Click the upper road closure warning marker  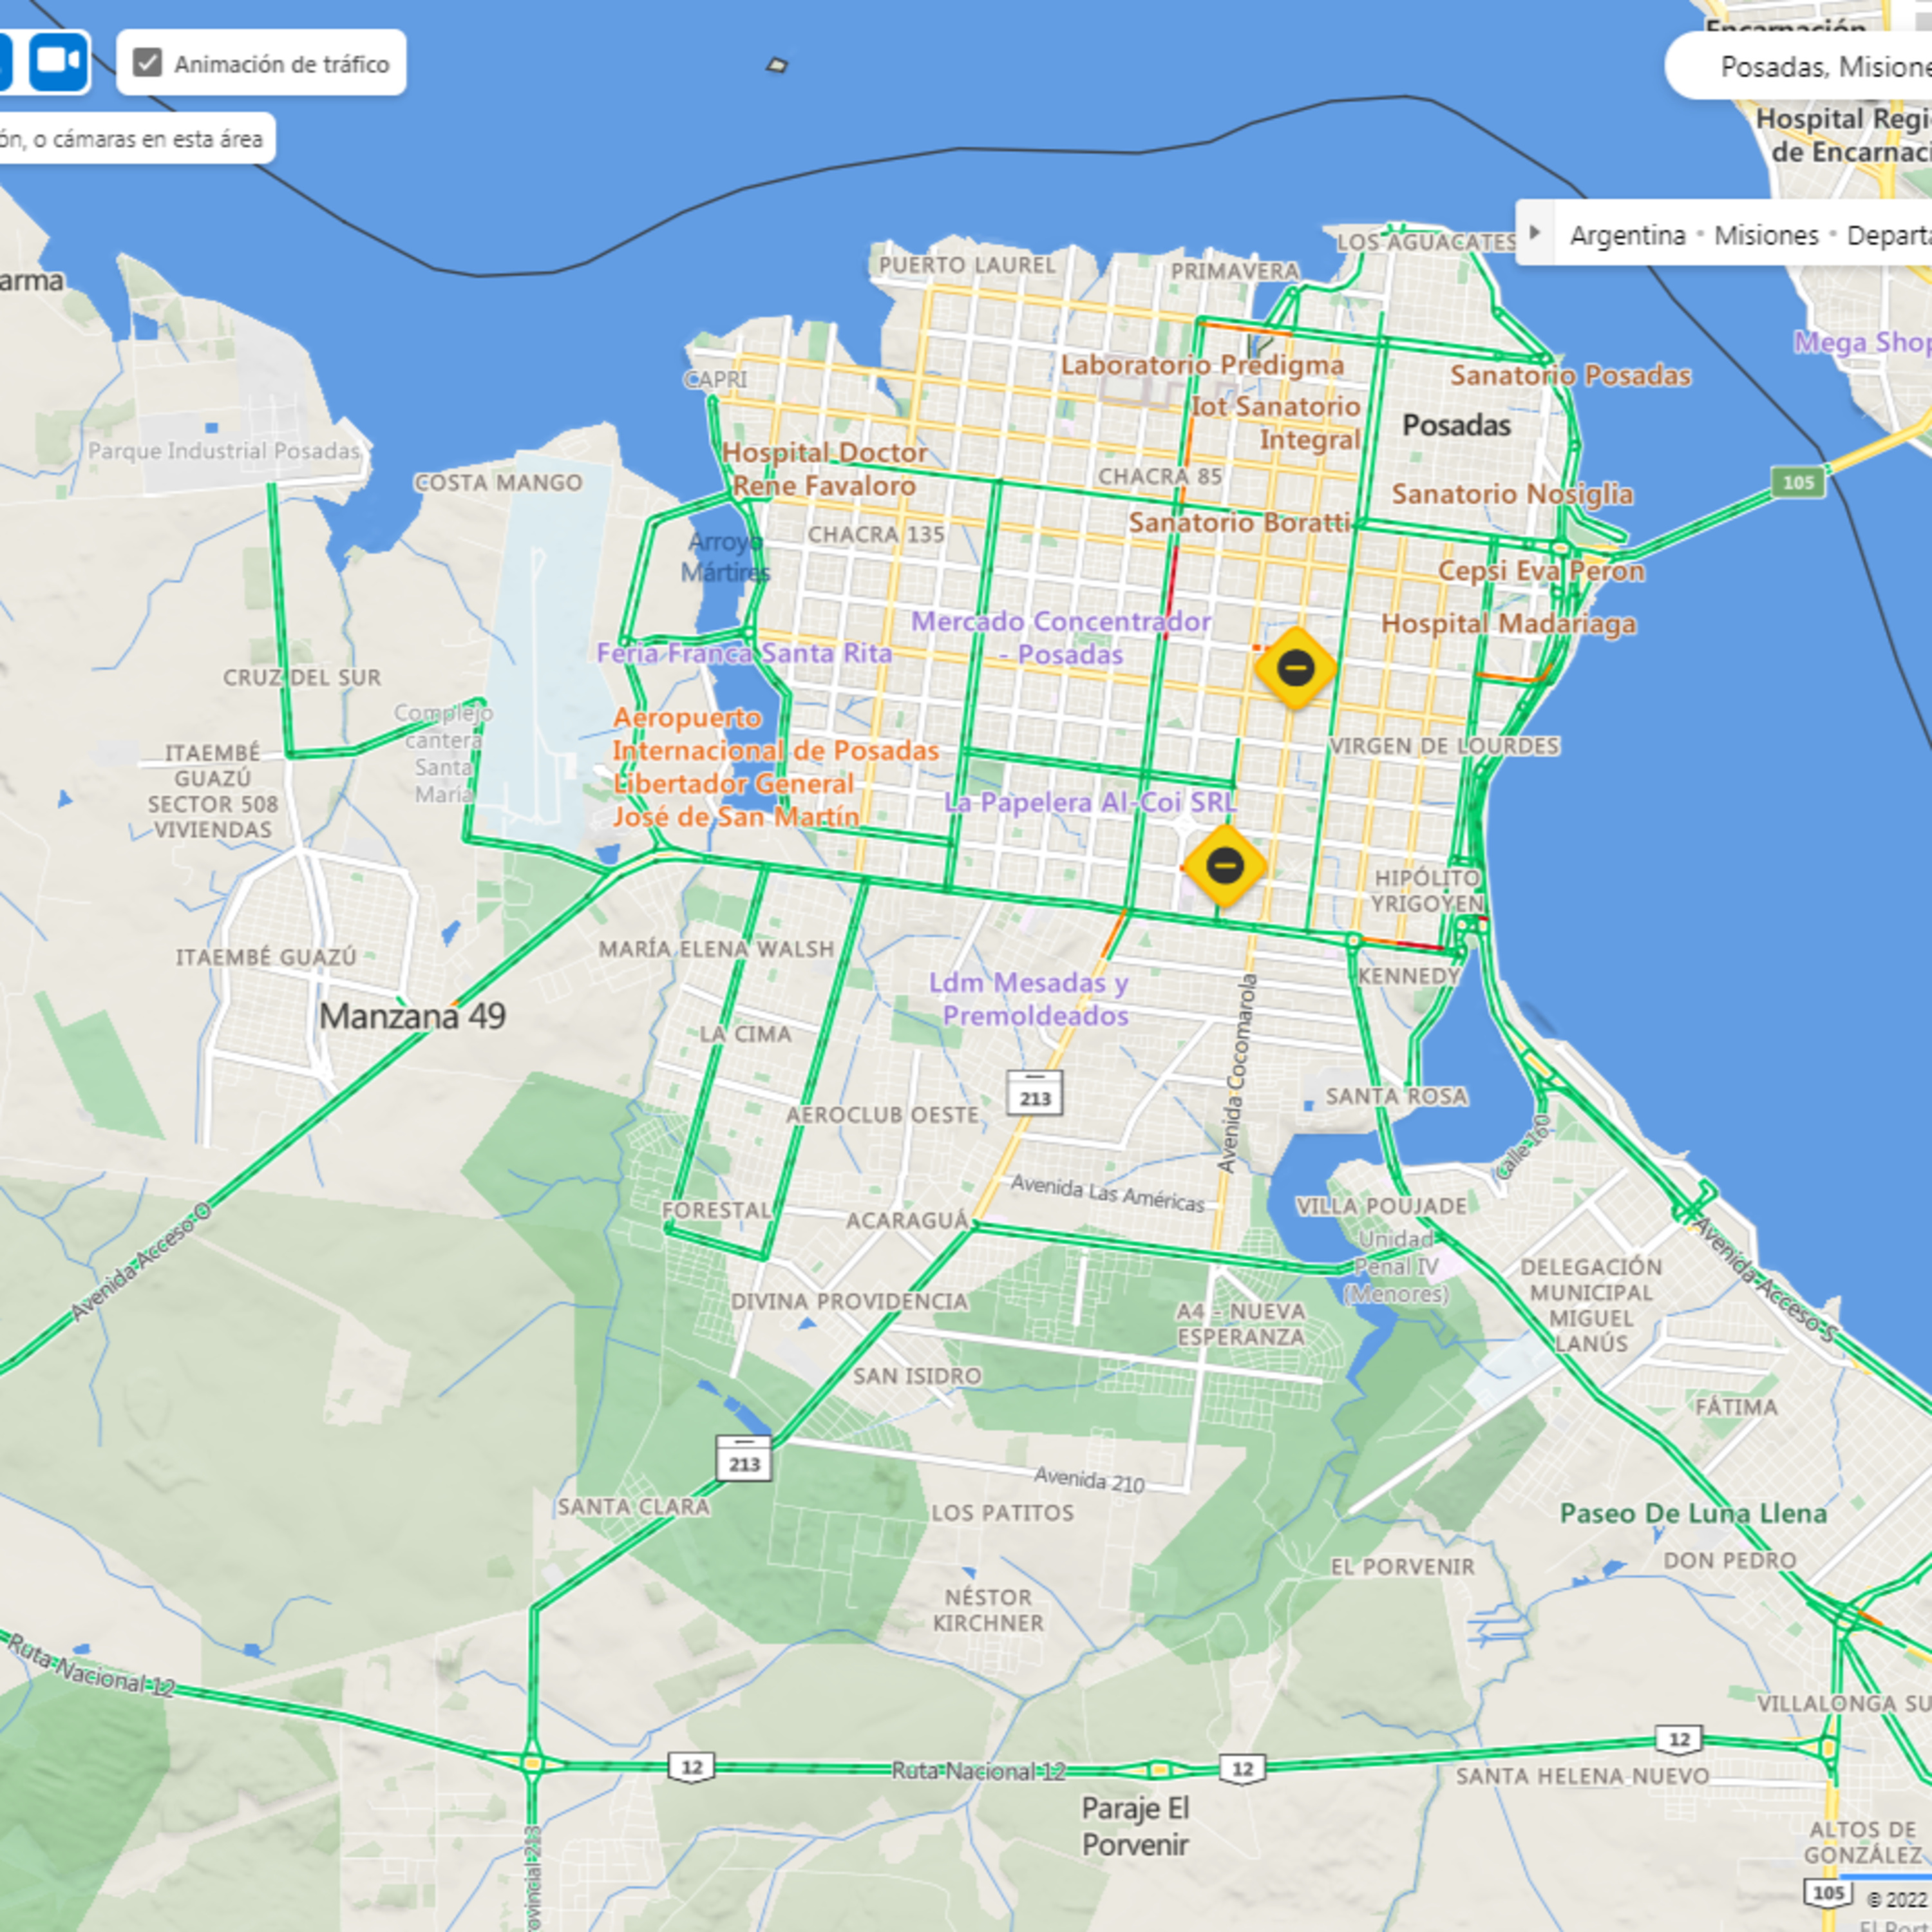click(1295, 668)
